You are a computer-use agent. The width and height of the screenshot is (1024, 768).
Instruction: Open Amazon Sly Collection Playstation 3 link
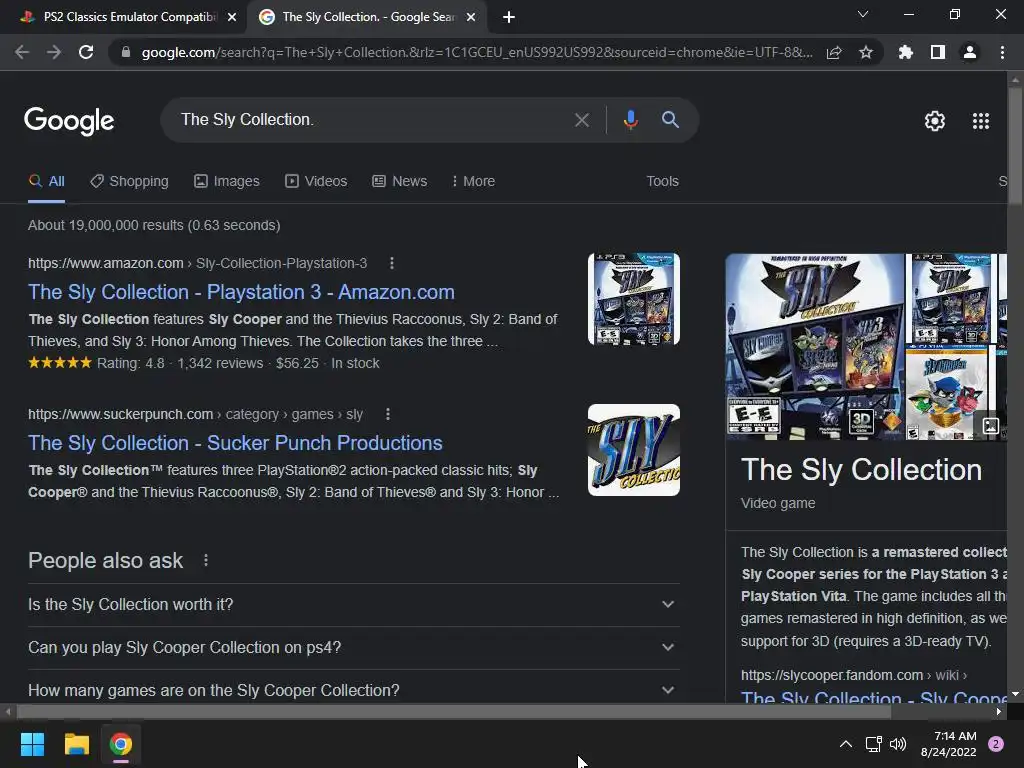tap(241, 292)
